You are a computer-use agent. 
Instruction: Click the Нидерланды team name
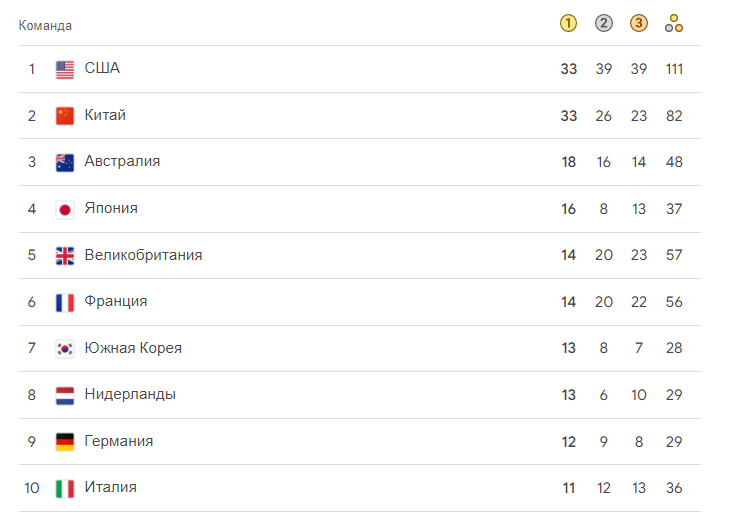tap(130, 394)
